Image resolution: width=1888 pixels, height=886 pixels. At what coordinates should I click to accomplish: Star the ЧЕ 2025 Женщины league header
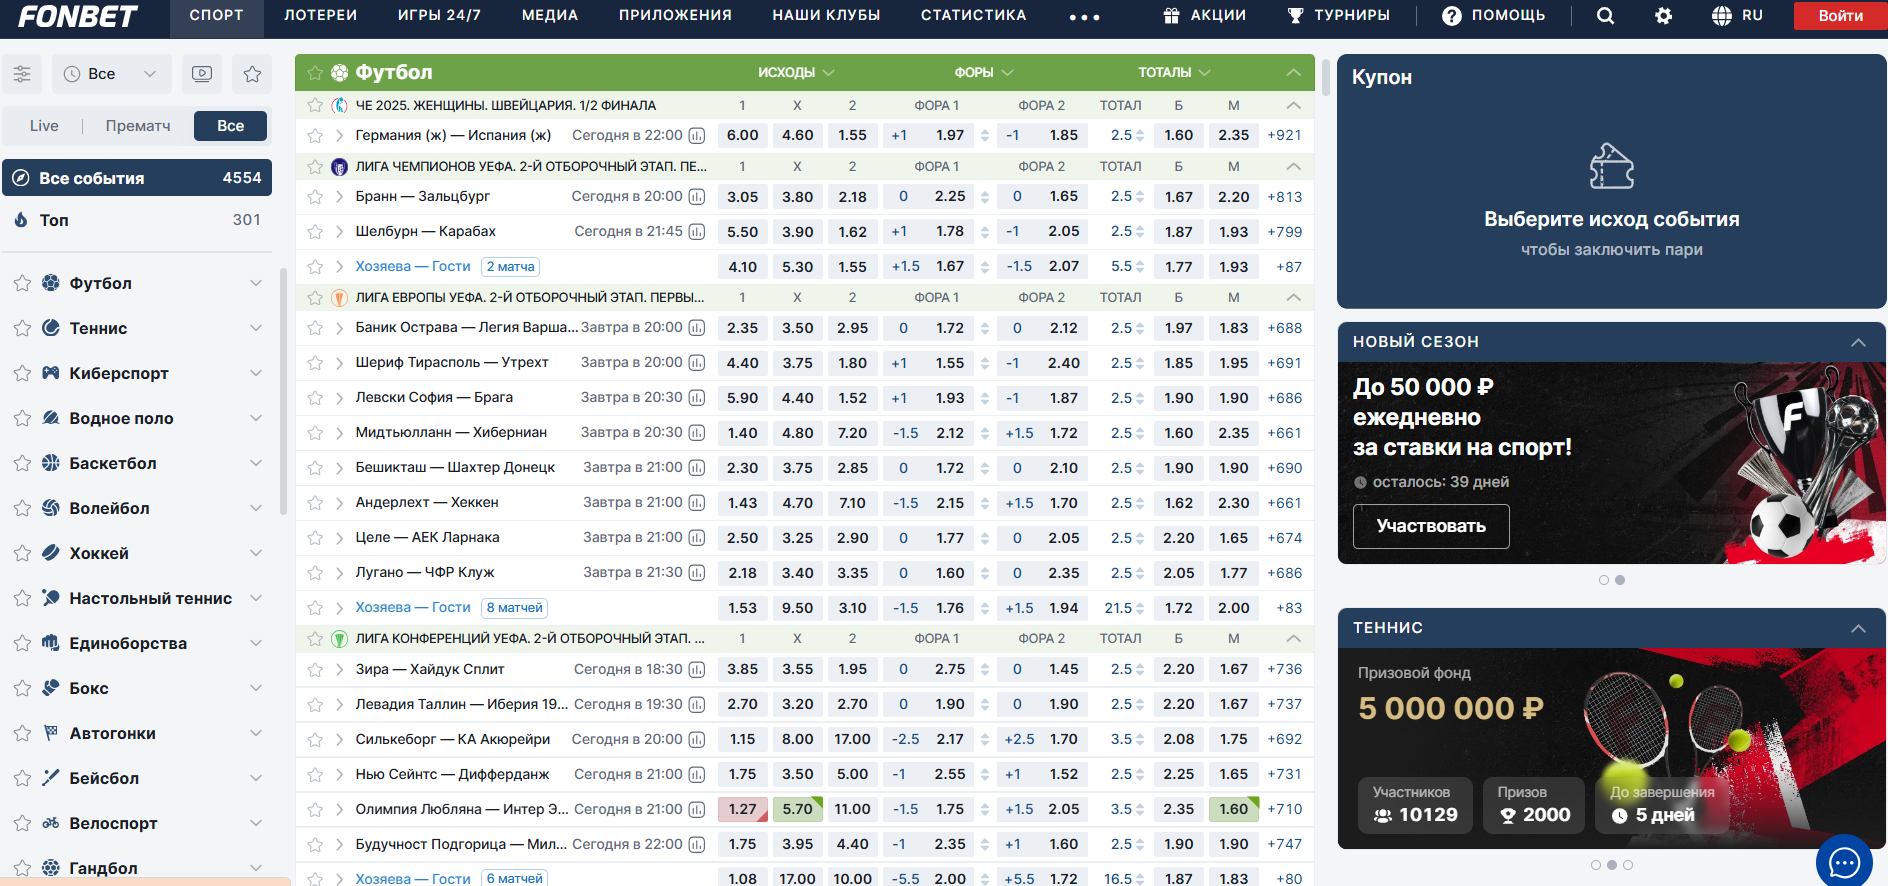pos(315,105)
